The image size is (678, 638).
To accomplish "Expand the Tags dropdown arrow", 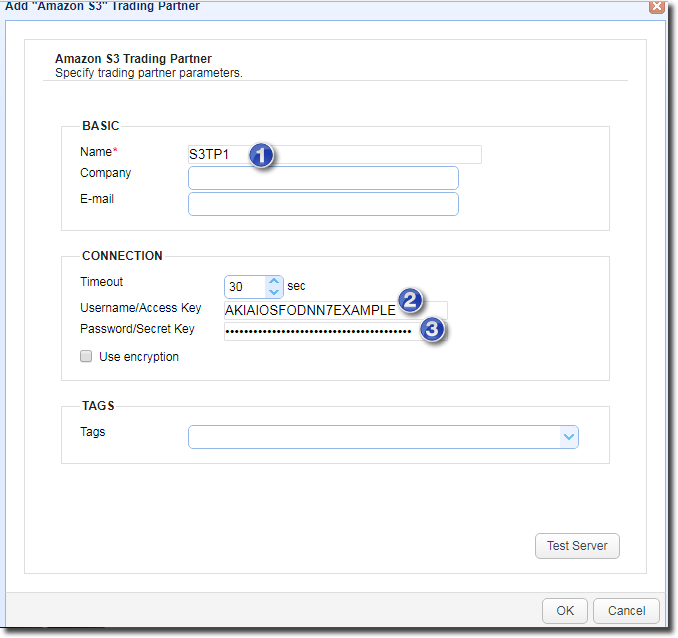I will (568, 437).
